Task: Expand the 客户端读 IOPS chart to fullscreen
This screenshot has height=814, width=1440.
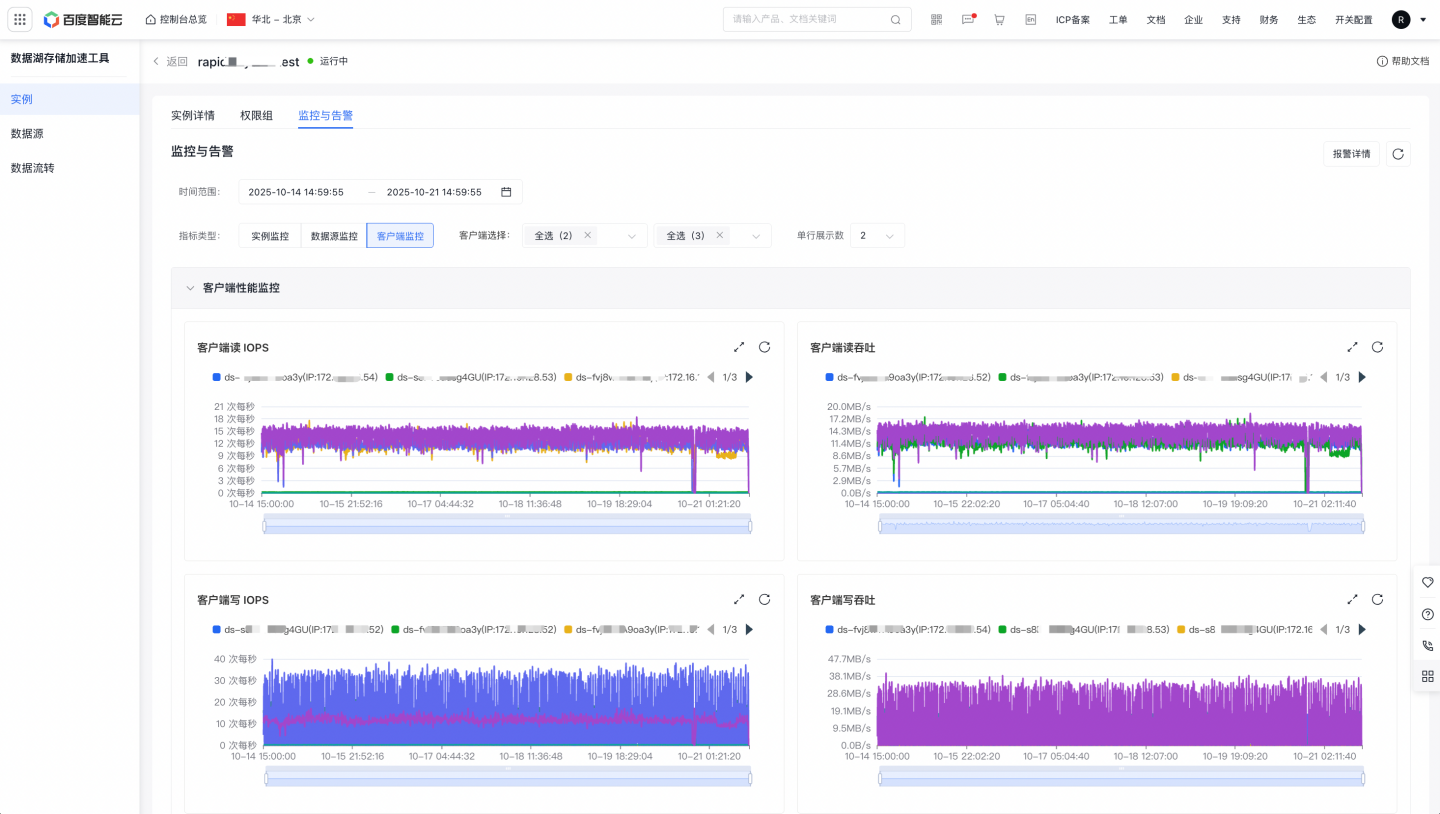Action: (739, 347)
